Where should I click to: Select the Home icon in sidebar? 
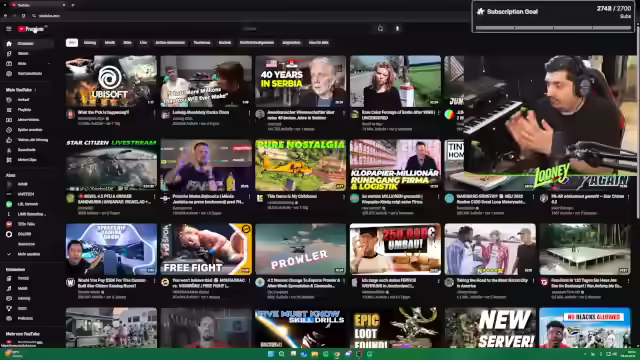pyautogui.click(x=9, y=43)
